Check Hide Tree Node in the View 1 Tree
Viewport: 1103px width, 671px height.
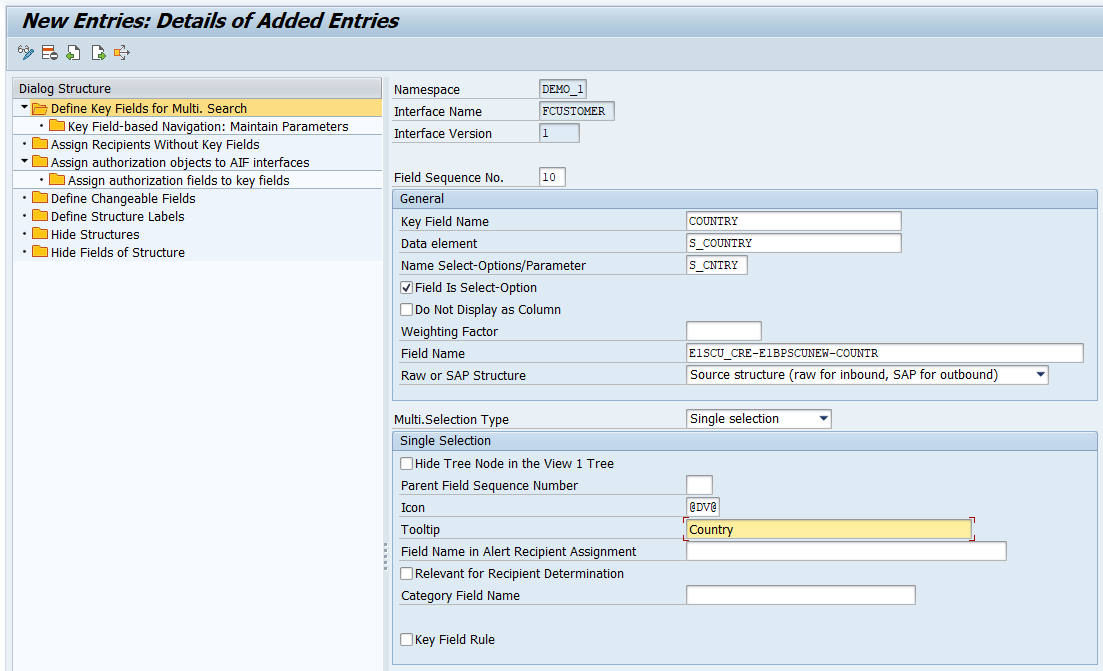pos(407,464)
